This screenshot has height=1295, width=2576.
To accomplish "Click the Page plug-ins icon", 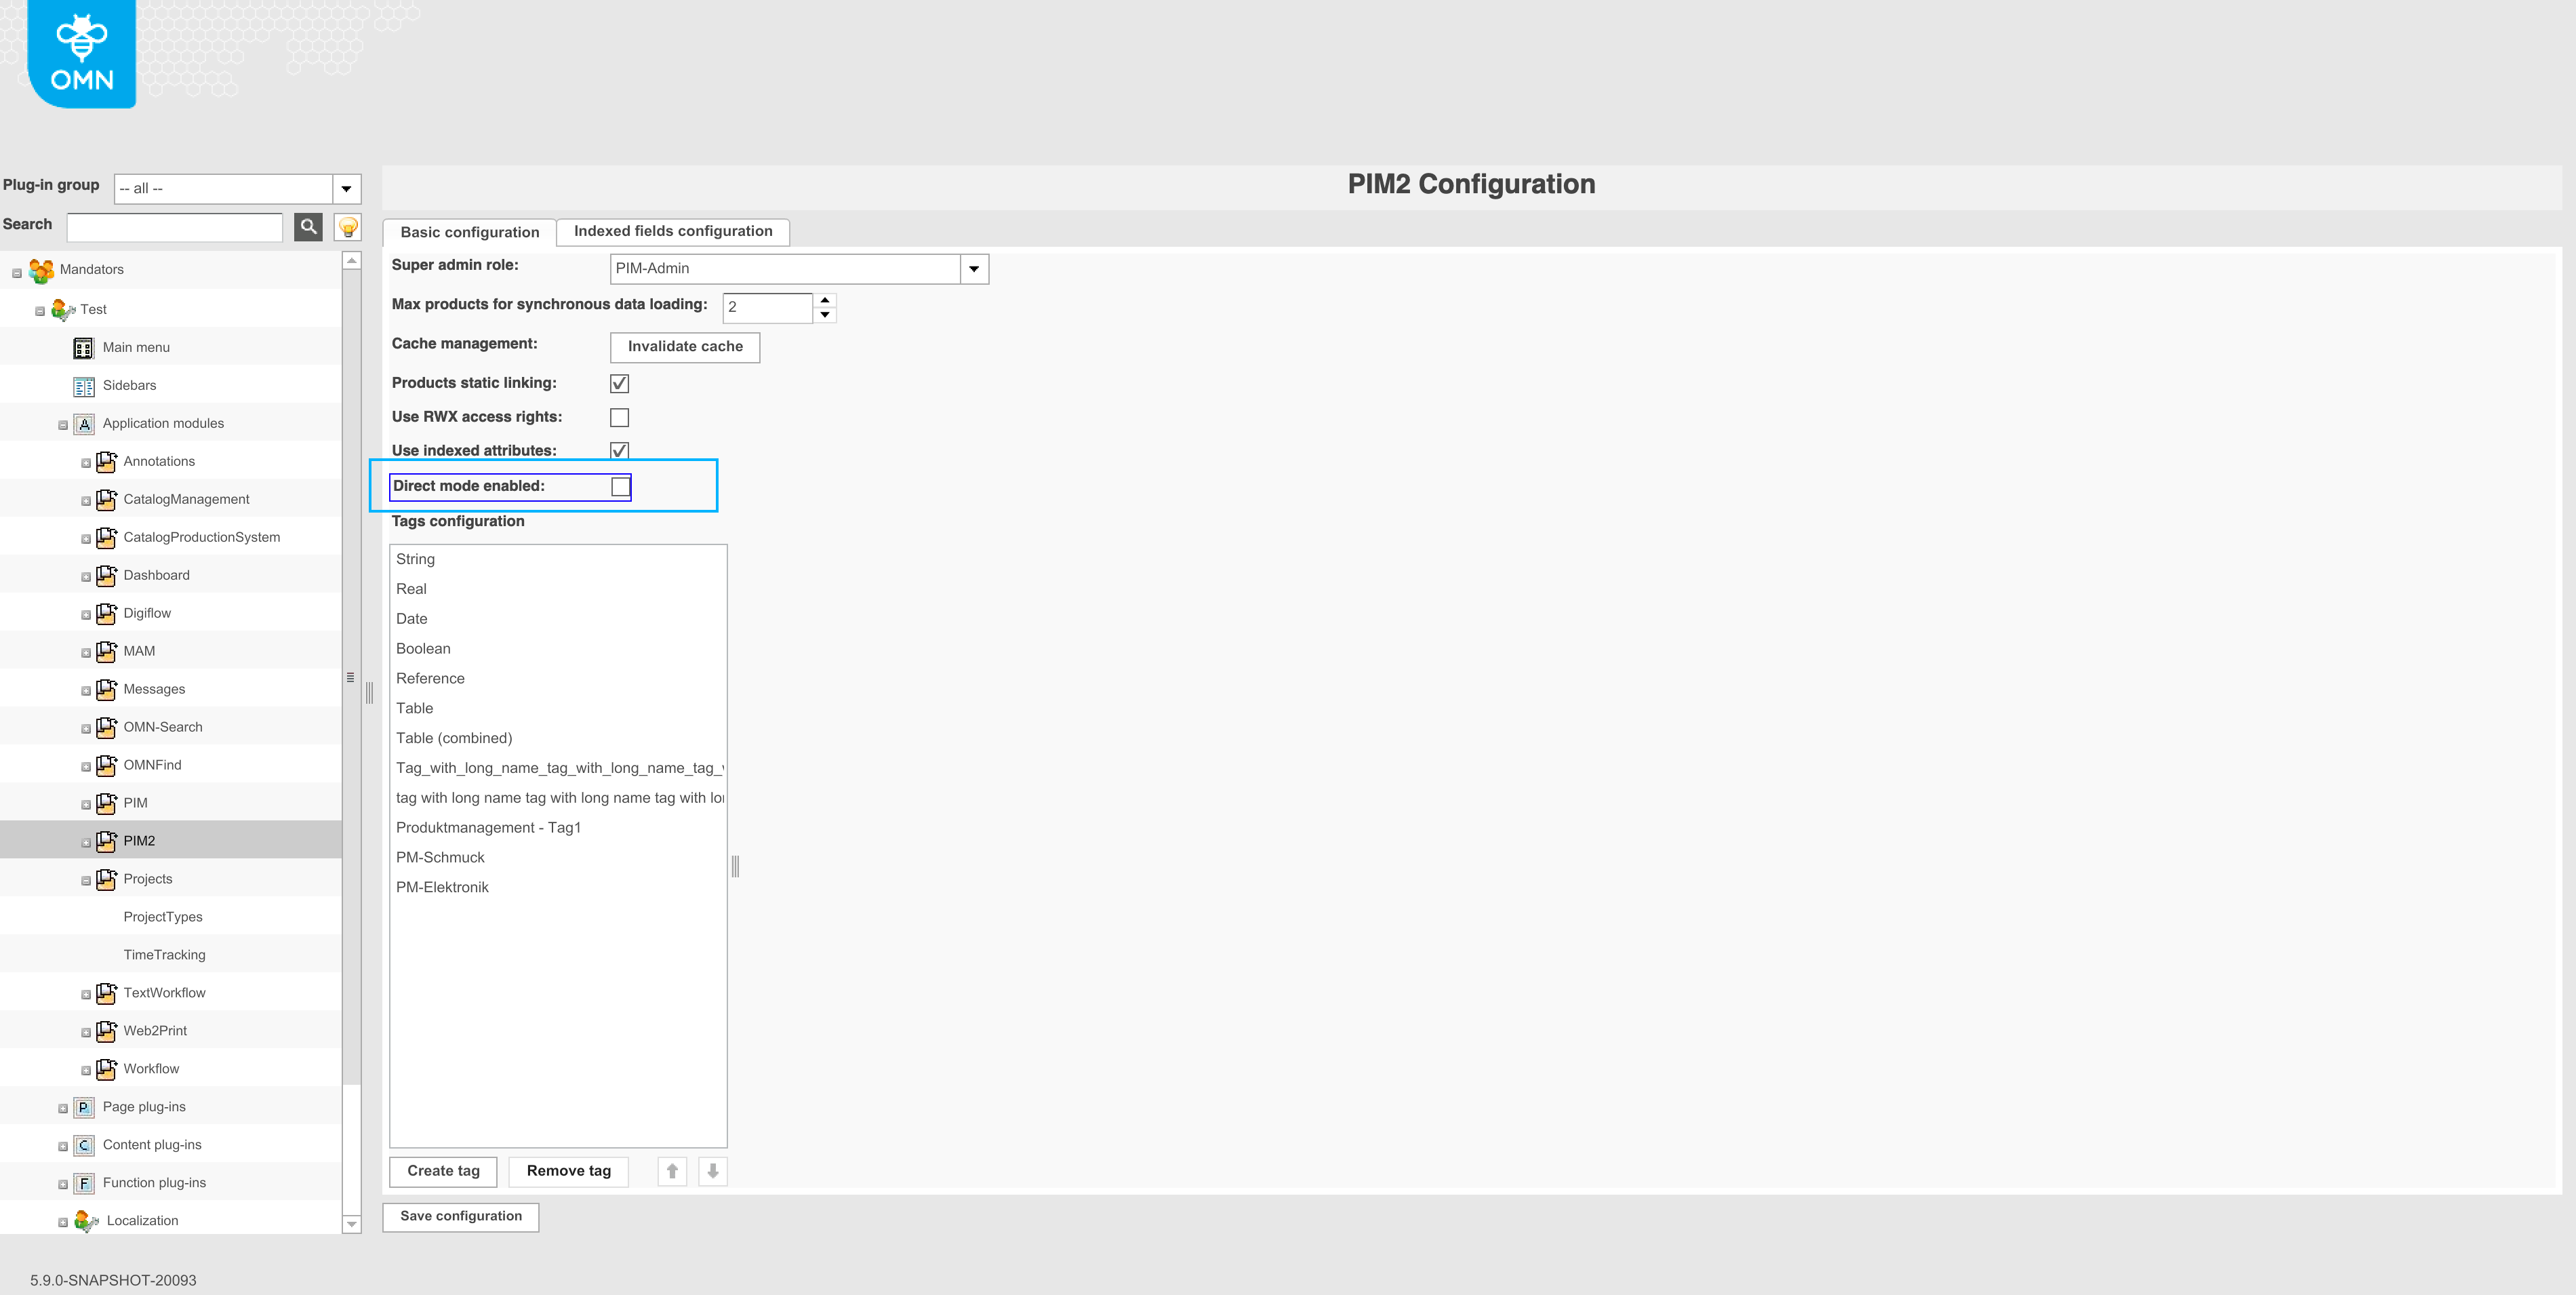I will point(84,1107).
